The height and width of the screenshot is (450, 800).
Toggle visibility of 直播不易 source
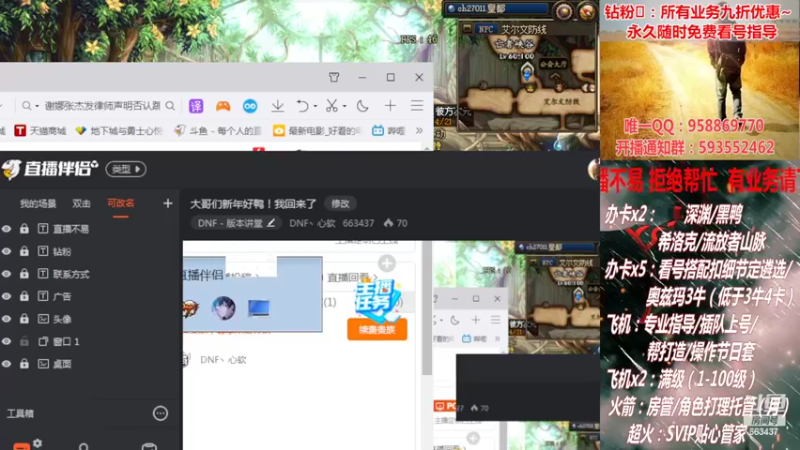point(6,229)
